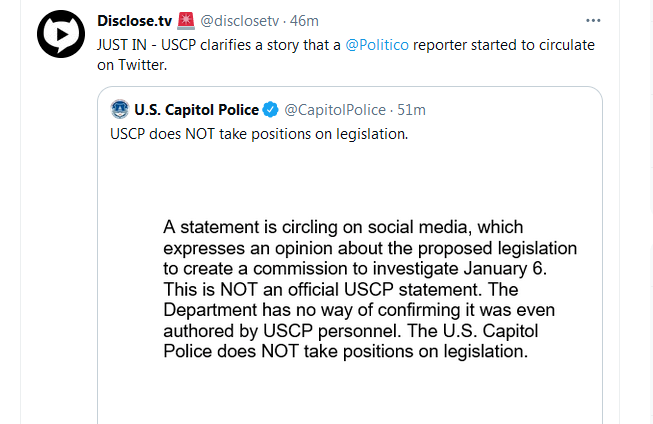653x424 pixels.
Task: Click the red siren emoji after Disclose.tv
Action: click(x=186, y=20)
